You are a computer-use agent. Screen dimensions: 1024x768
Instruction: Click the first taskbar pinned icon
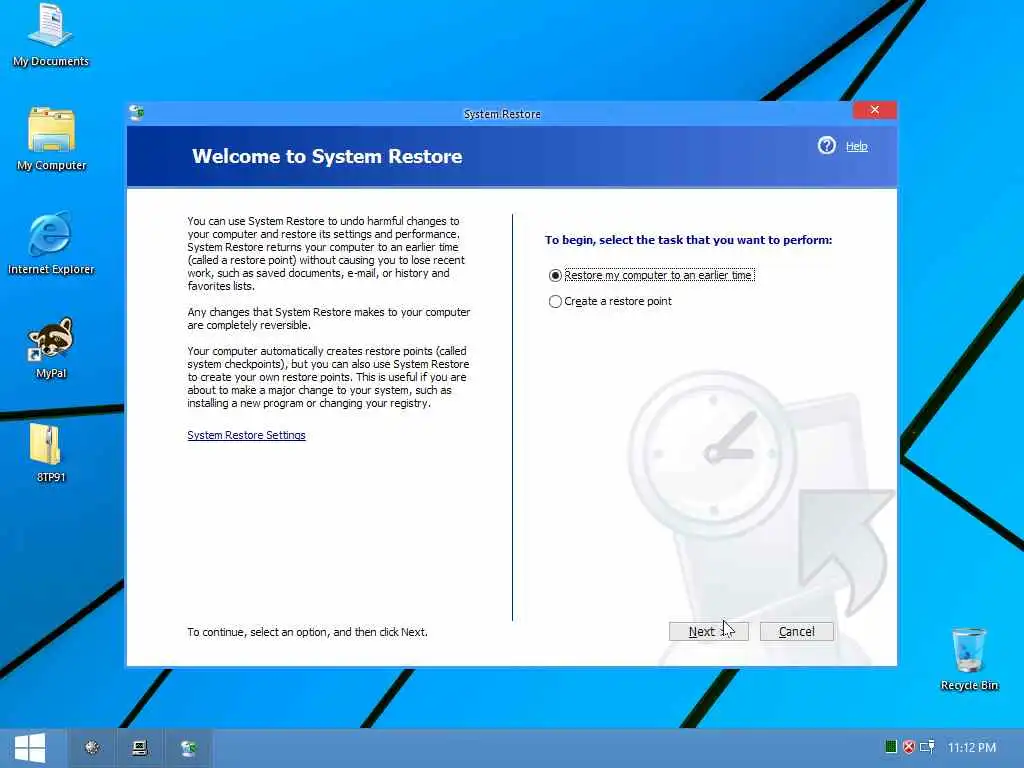[92, 748]
